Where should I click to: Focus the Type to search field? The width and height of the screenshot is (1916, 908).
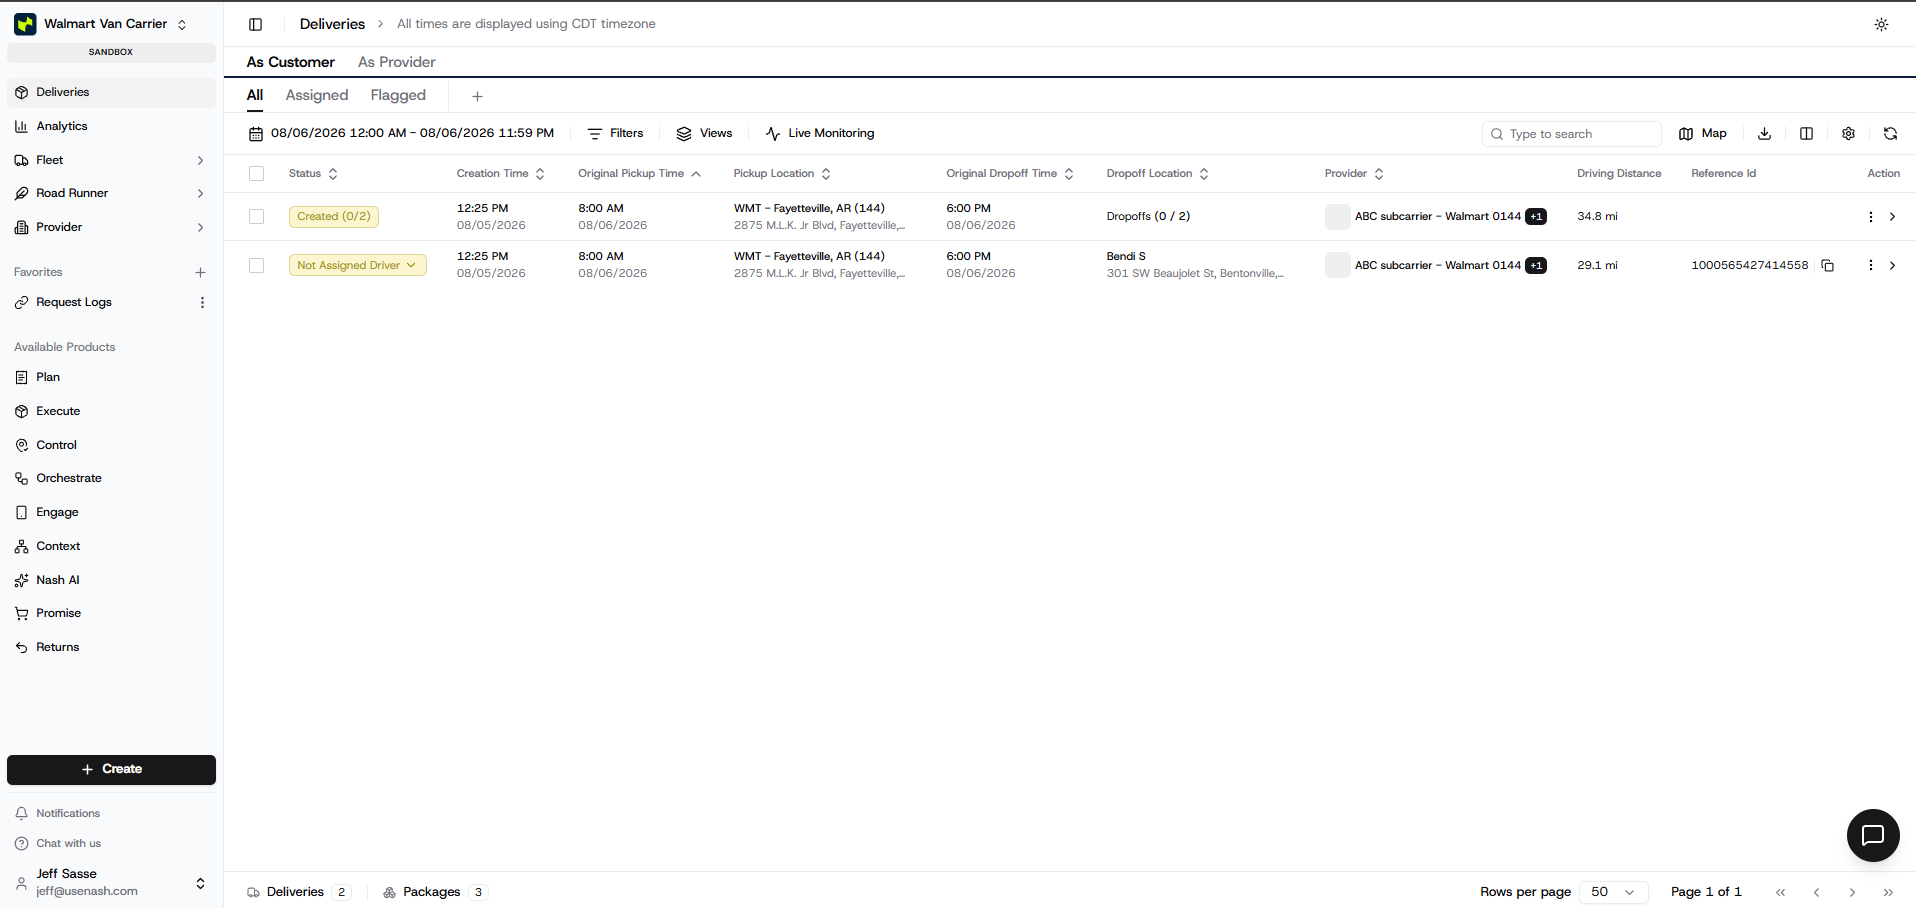click(1572, 134)
